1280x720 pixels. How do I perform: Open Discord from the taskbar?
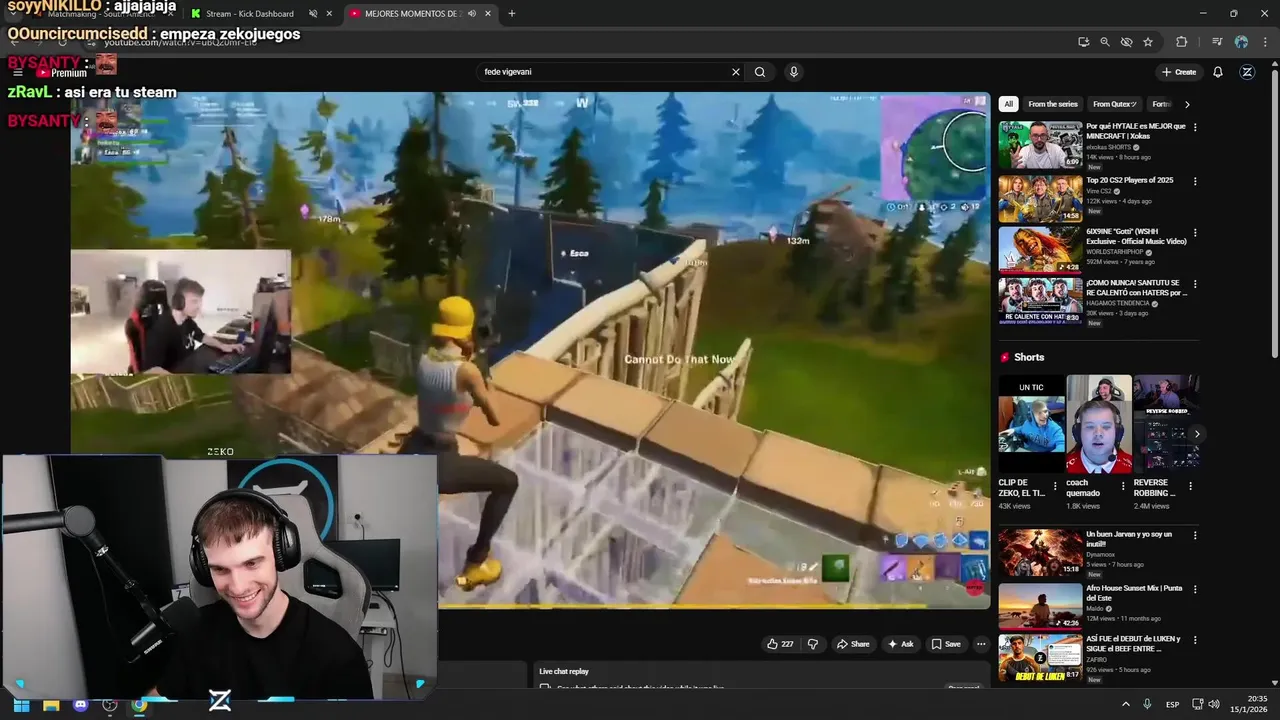coord(81,705)
